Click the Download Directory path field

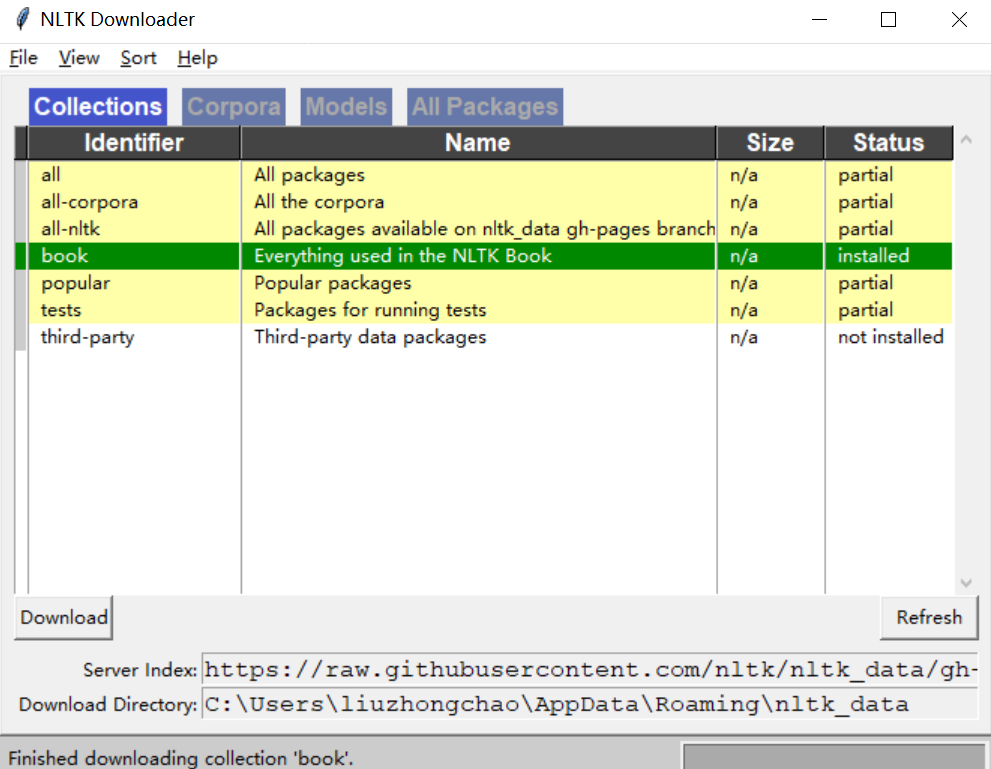coord(590,704)
